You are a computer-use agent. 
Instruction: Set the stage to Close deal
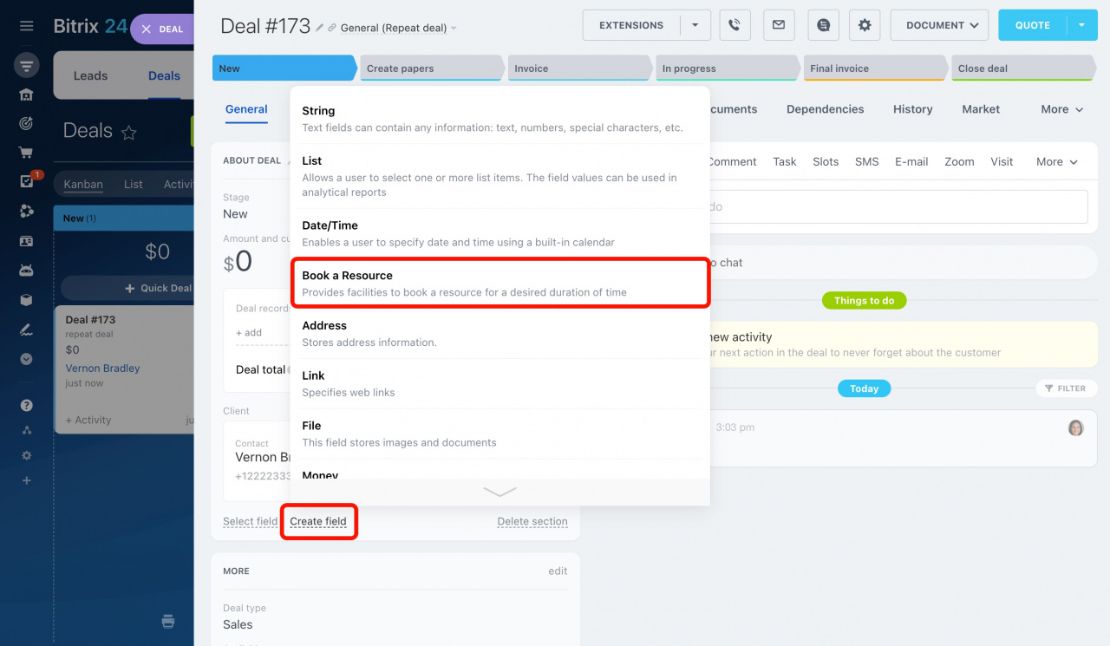click(1023, 68)
